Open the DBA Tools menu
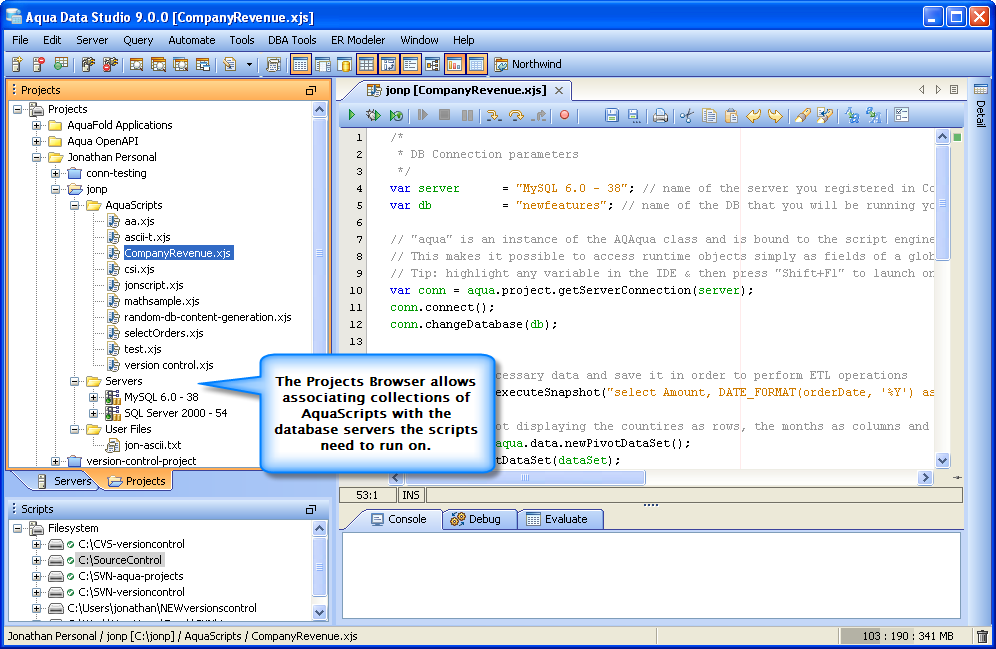 tap(292, 40)
